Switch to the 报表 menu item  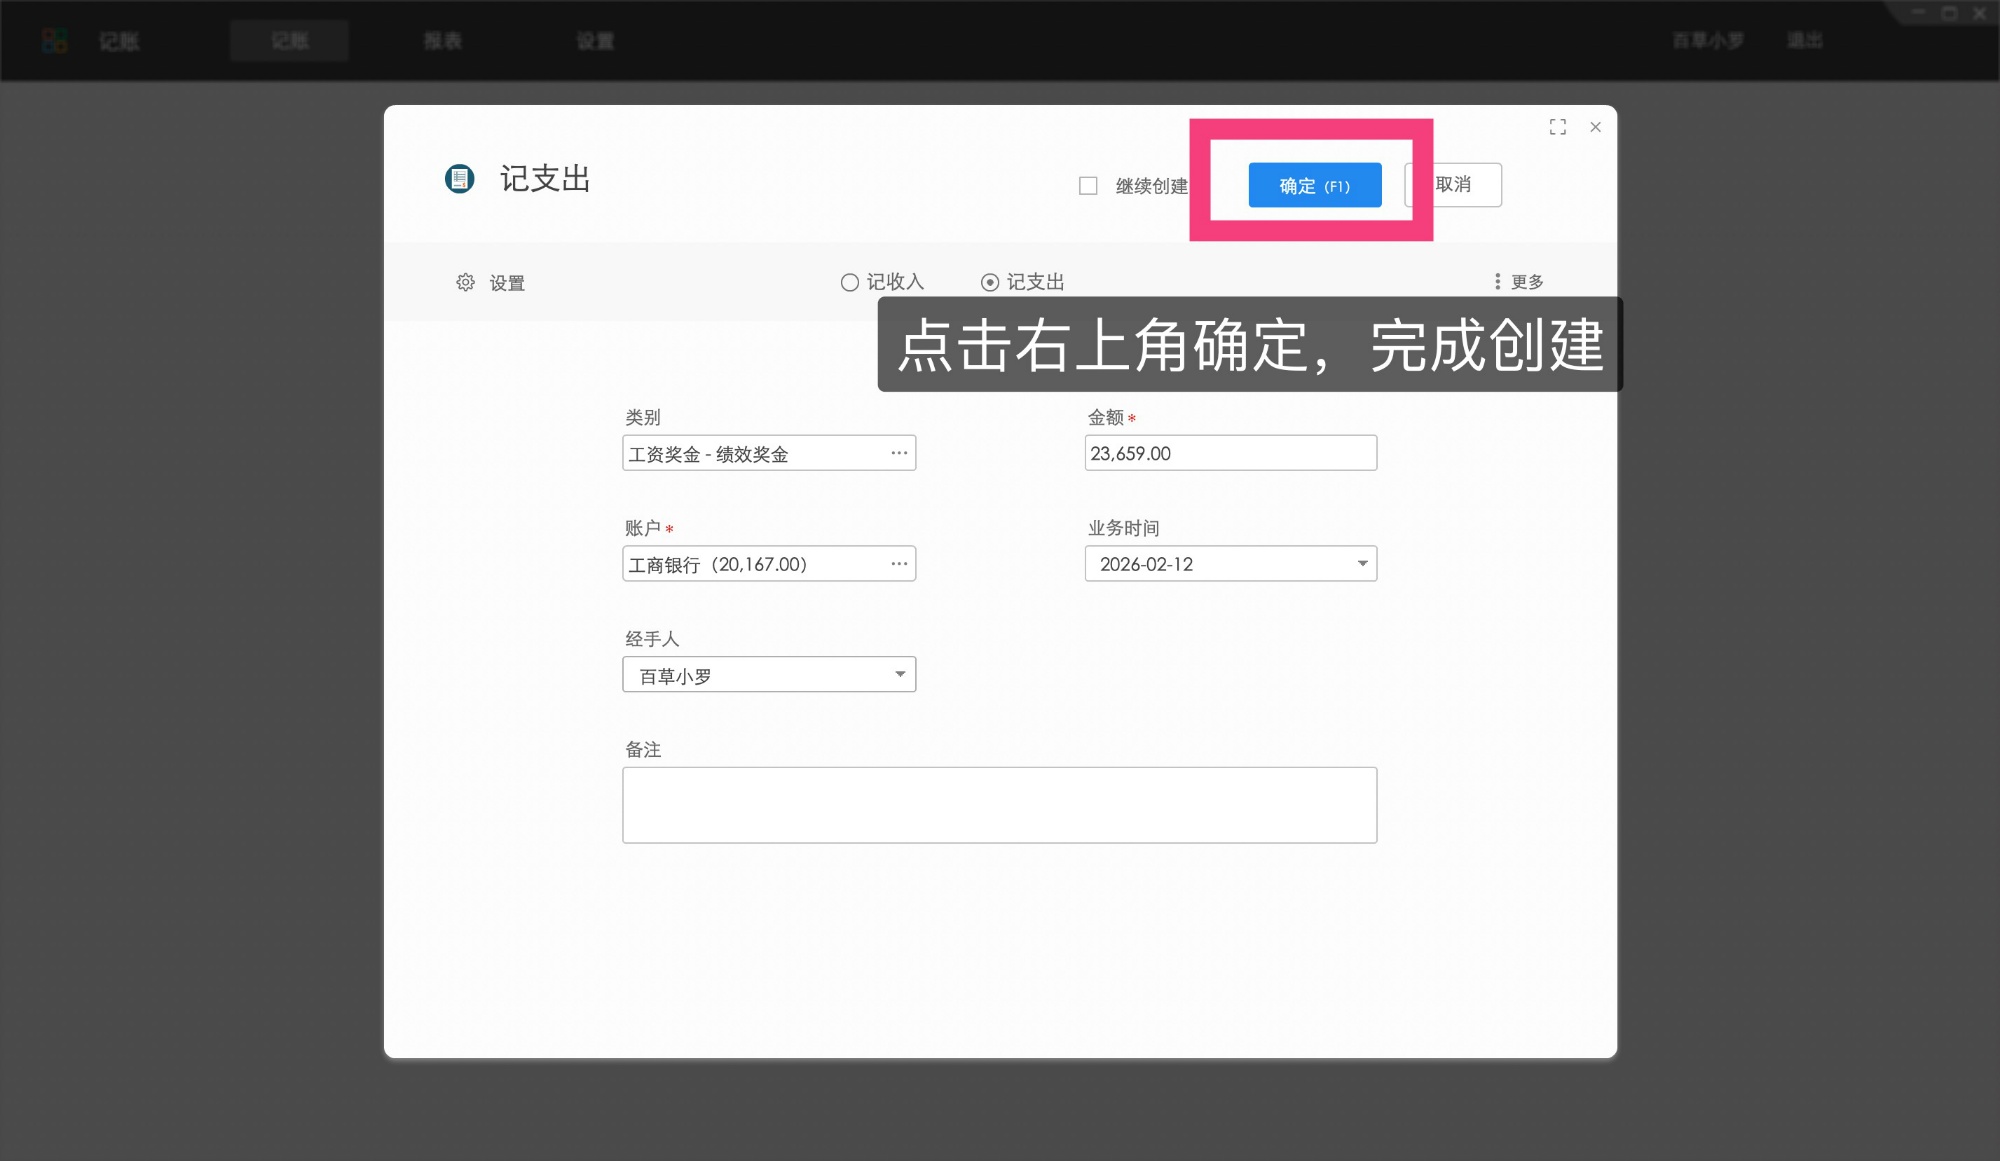[440, 40]
